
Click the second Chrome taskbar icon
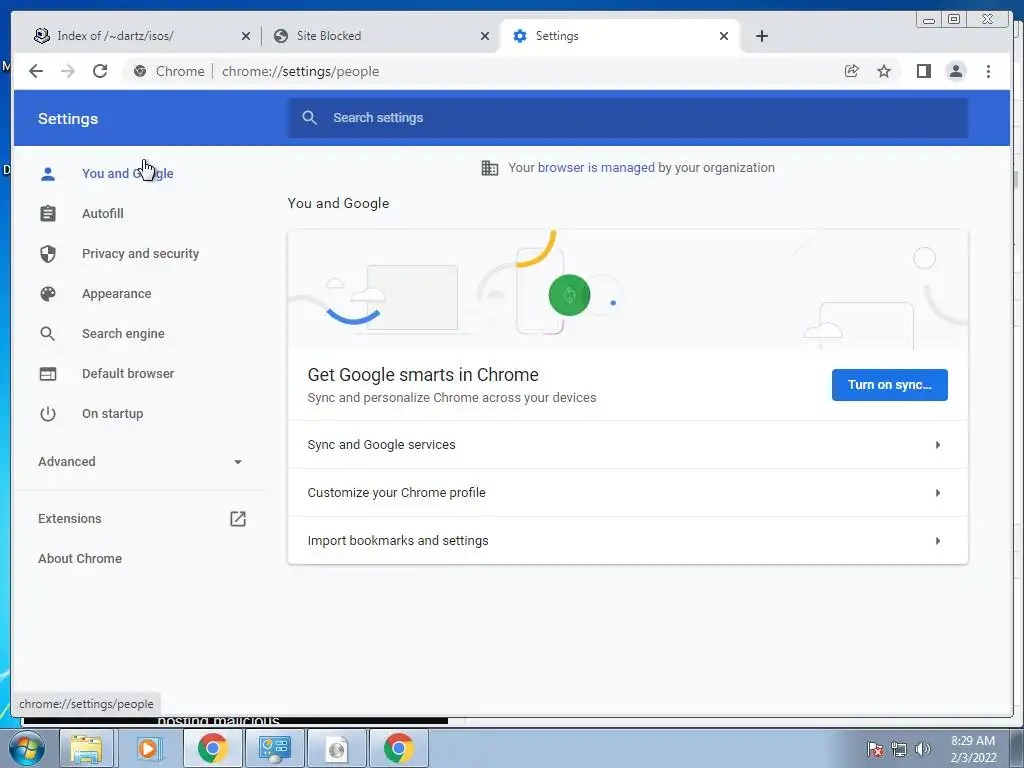[398, 748]
